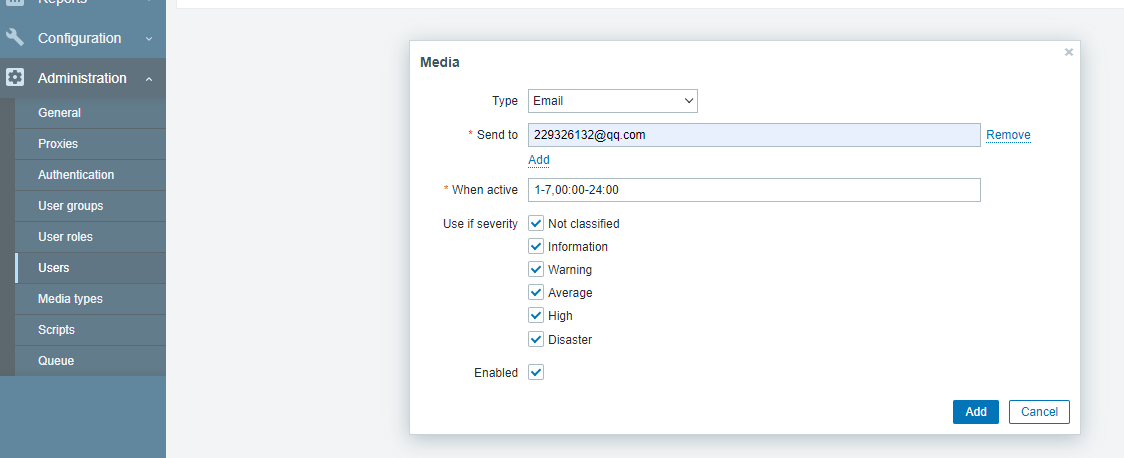
Task: Click the Media dialog title
Action: pyautogui.click(x=439, y=62)
